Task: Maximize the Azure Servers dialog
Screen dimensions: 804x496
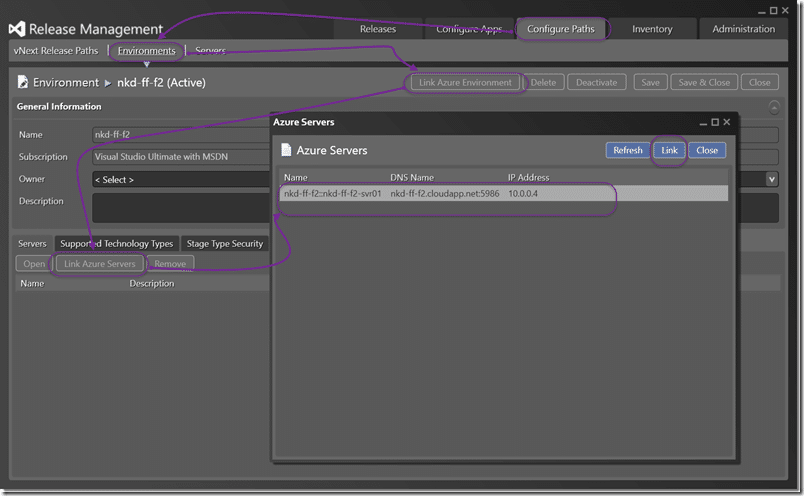Action: pos(715,122)
